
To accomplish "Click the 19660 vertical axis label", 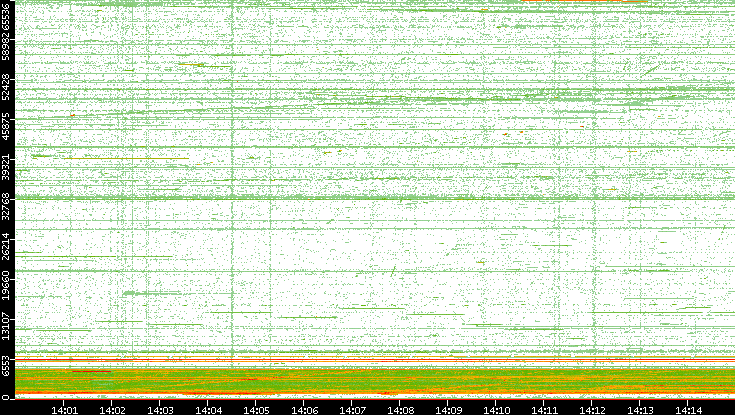I will point(7,285).
